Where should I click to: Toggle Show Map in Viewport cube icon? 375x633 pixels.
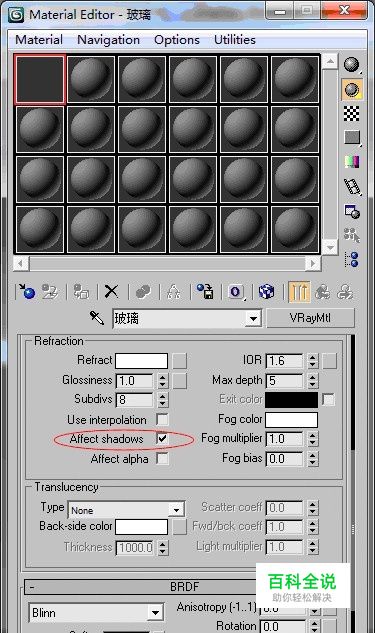tap(267, 291)
